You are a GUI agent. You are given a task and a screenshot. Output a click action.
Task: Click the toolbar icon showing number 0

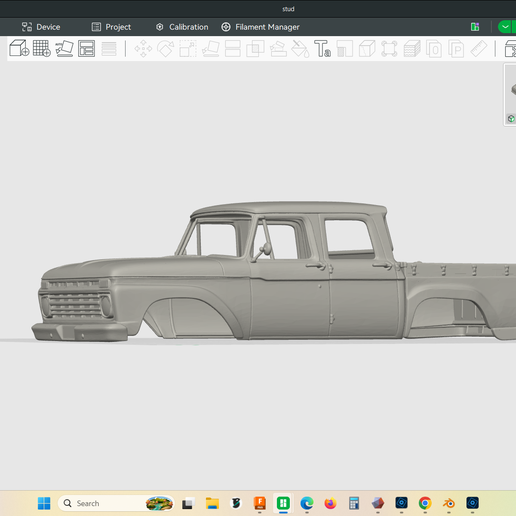(x=434, y=49)
